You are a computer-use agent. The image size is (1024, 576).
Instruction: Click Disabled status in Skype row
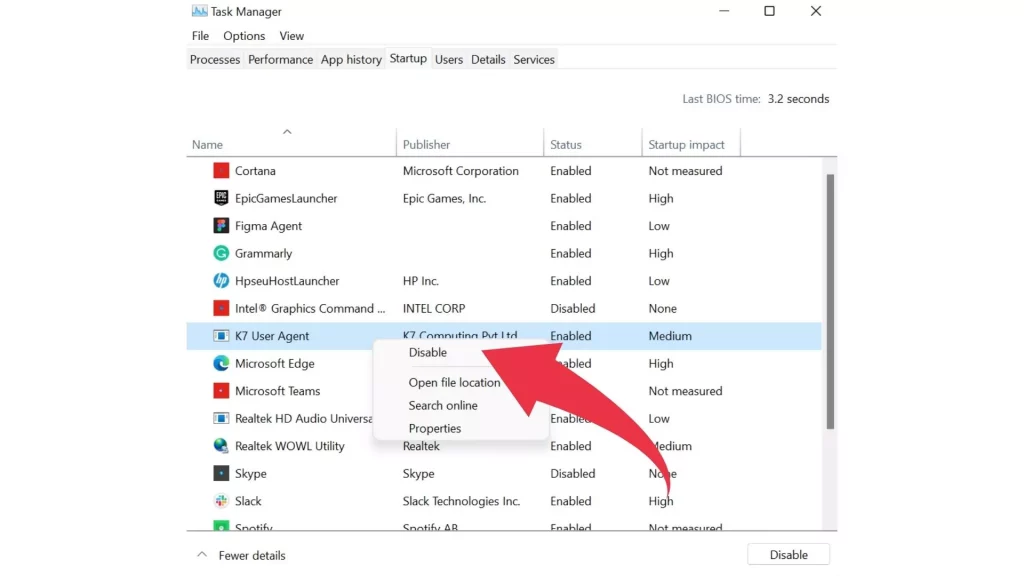[x=573, y=473]
